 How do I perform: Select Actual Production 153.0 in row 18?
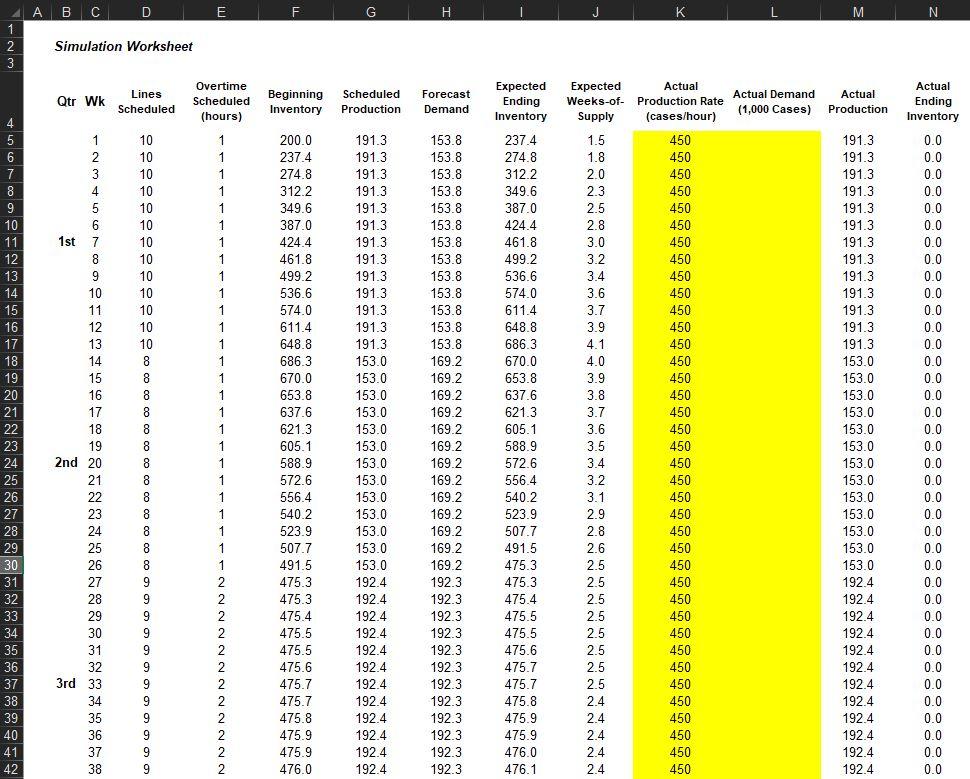pos(858,361)
